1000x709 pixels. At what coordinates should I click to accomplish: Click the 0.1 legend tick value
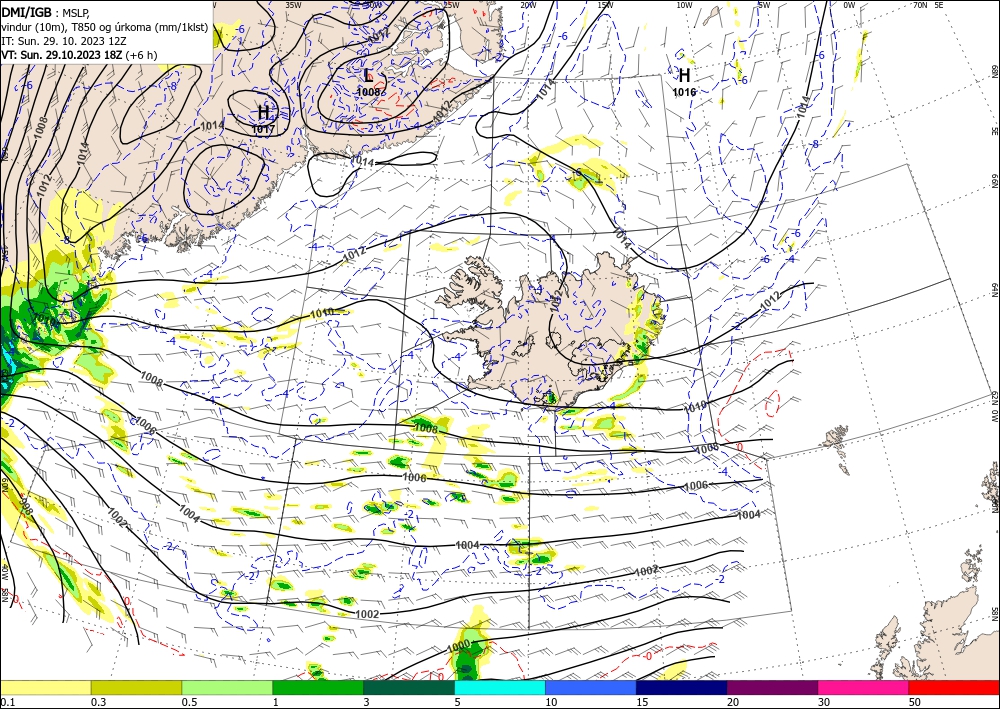6,702
